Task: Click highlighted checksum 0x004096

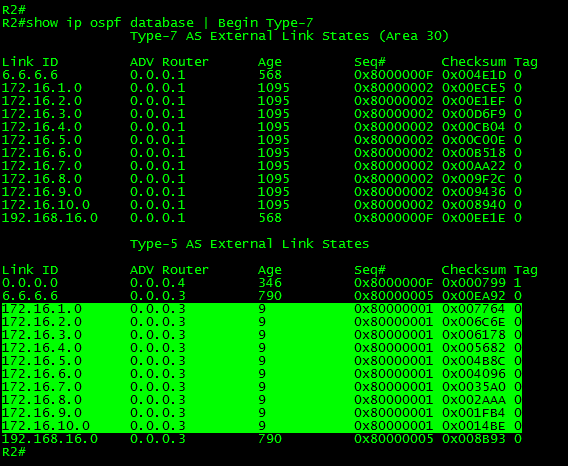Action: [473, 374]
